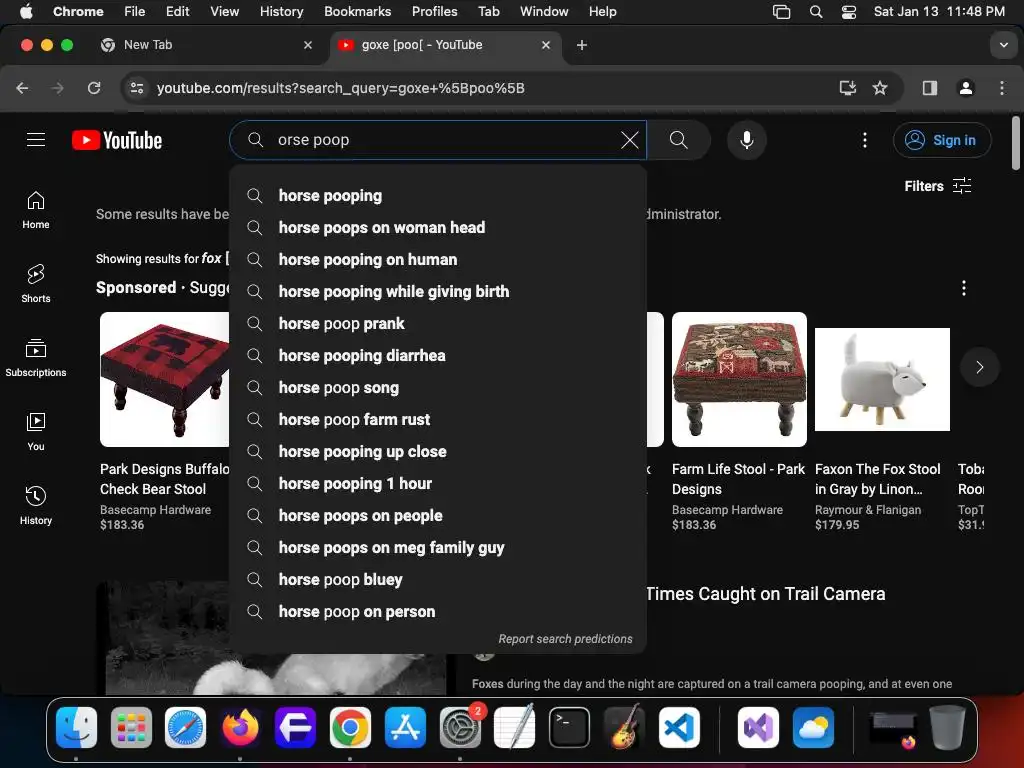Open the Chrome profile icon
The height and width of the screenshot is (768, 1024).
point(965,88)
